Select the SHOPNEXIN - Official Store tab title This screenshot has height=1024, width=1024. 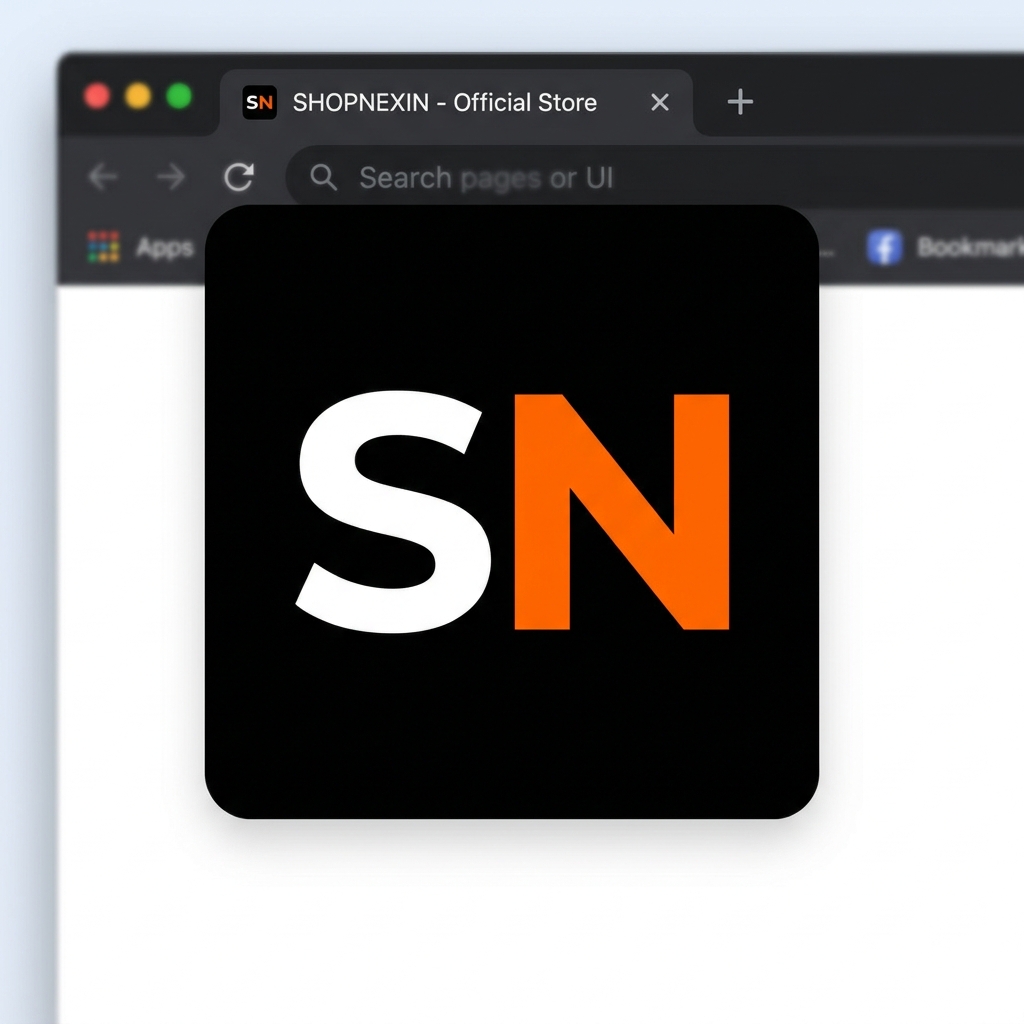pos(445,102)
